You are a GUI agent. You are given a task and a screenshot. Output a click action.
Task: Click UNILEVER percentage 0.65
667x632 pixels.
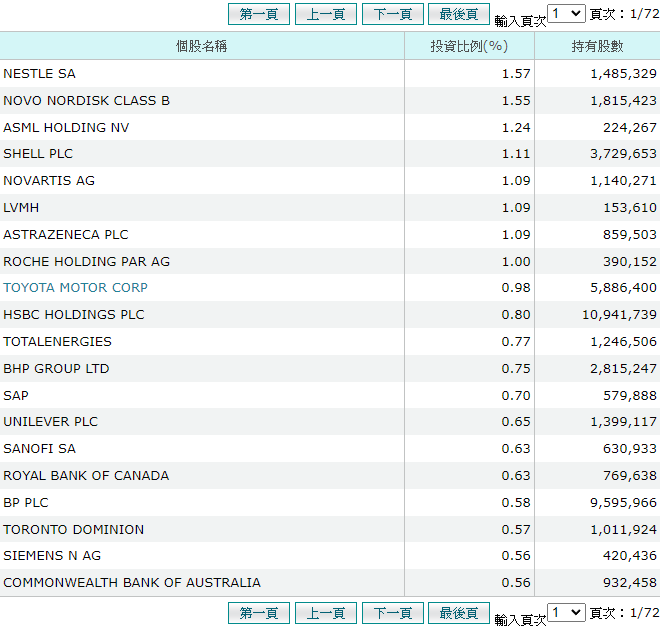point(516,421)
